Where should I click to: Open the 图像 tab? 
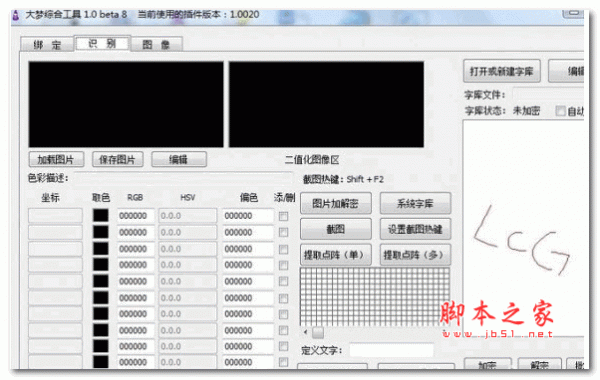coord(157,44)
